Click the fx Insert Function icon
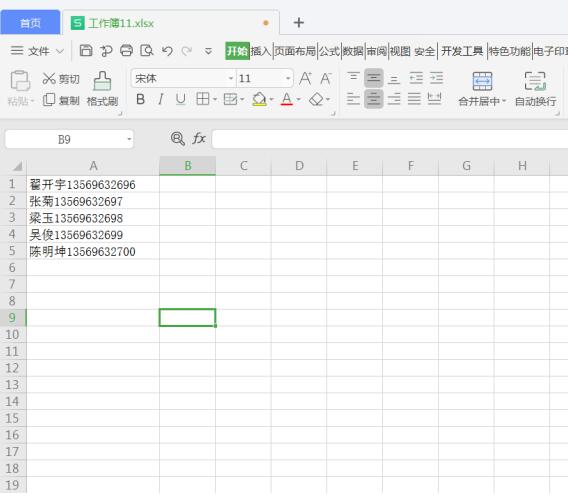Image resolution: width=568 pixels, height=498 pixels. [199, 138]
